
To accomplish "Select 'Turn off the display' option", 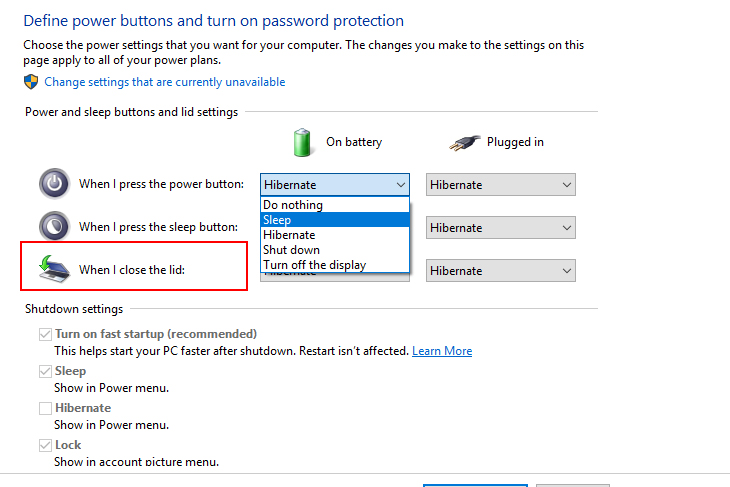I will (x=314, y=265).
